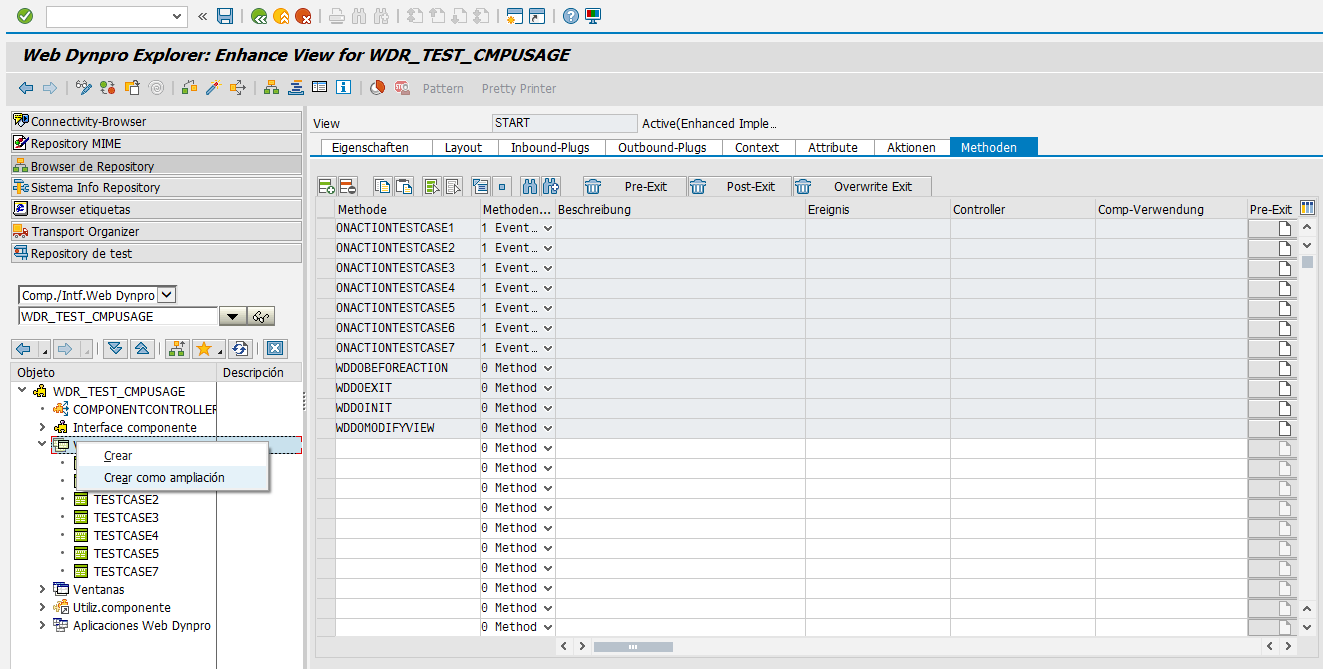Image resolution: width=1323 pixels, height=669 pixels.
Task: Open the method type dropdown for WDDOINIT
Action: (547, 408)
